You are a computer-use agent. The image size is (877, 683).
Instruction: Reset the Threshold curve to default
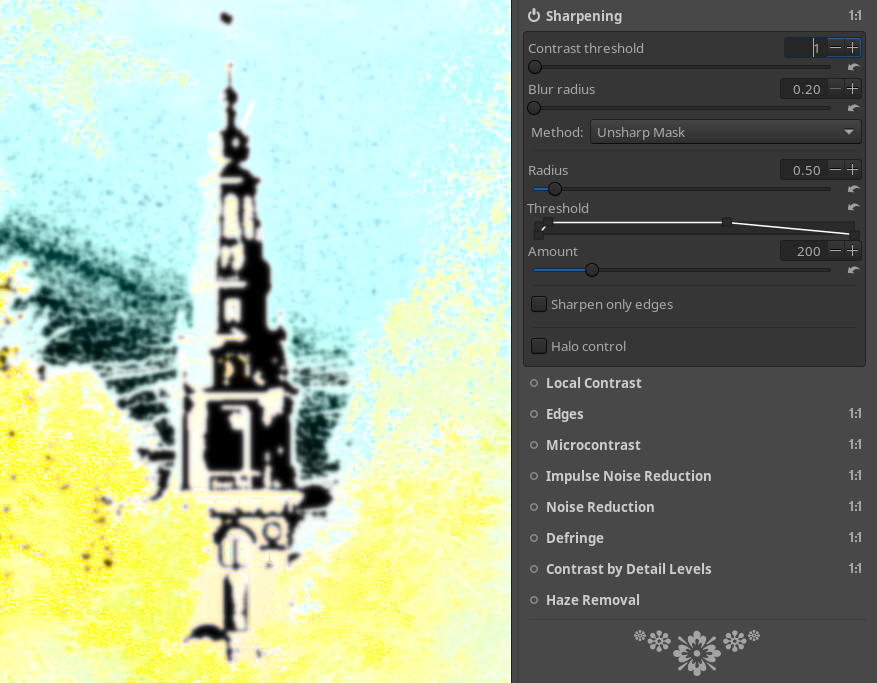(x=853, y=208)
